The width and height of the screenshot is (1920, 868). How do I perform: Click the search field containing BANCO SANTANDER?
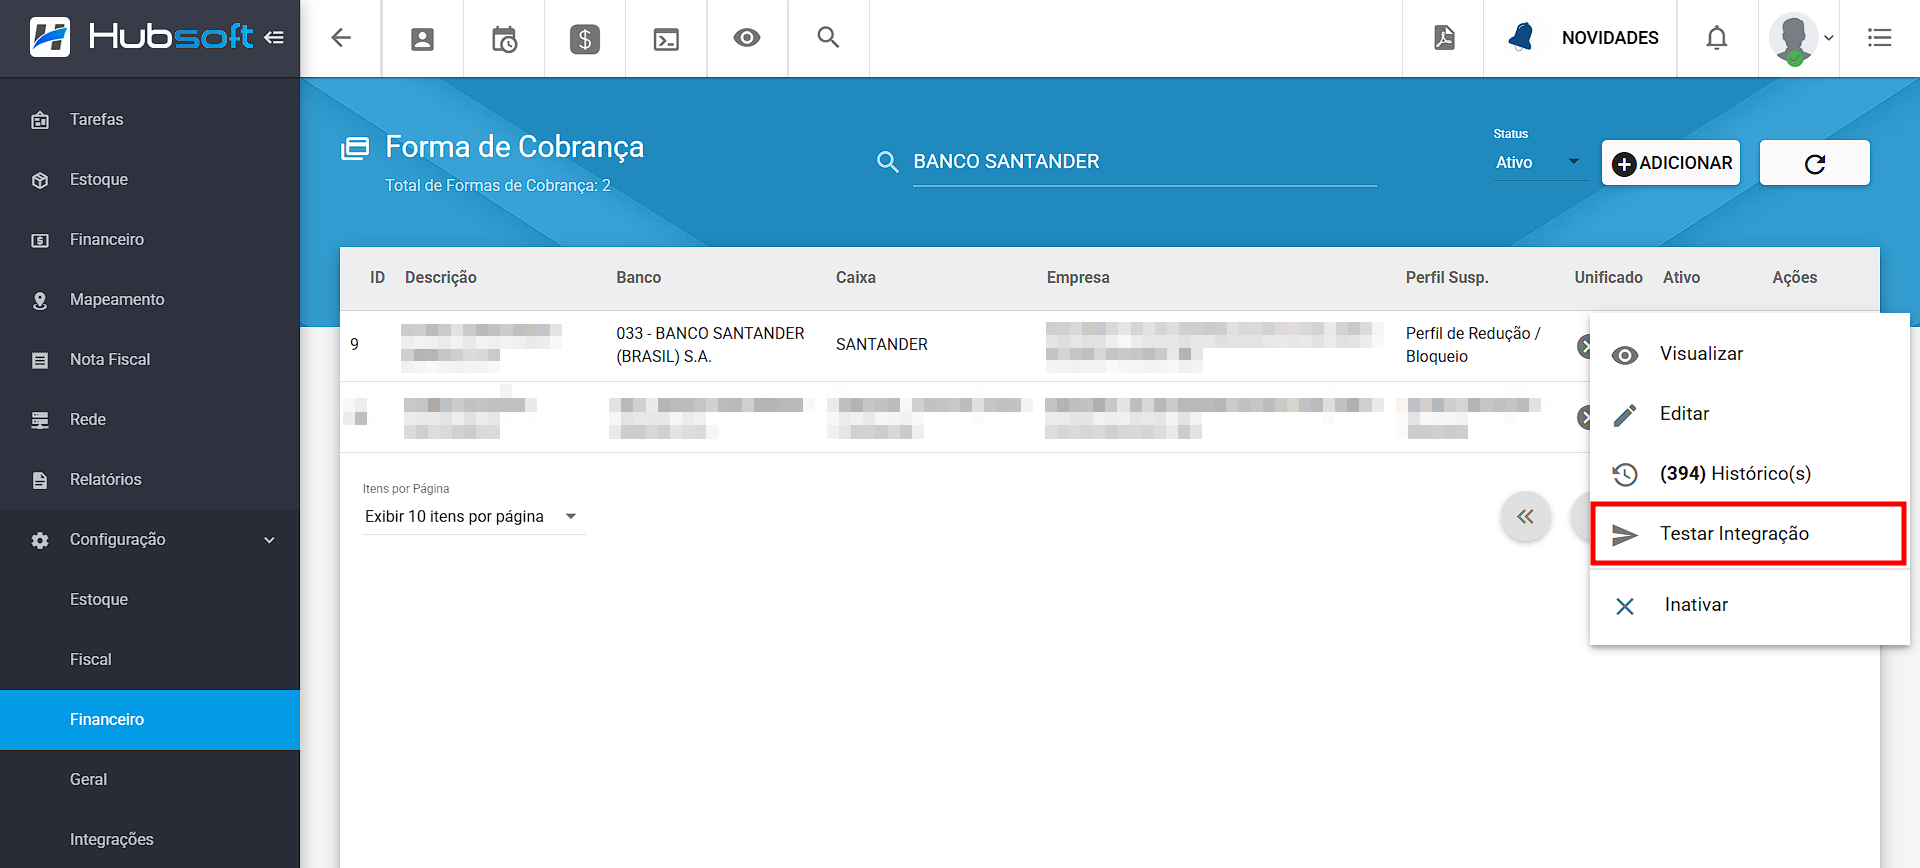[1144, 162]
